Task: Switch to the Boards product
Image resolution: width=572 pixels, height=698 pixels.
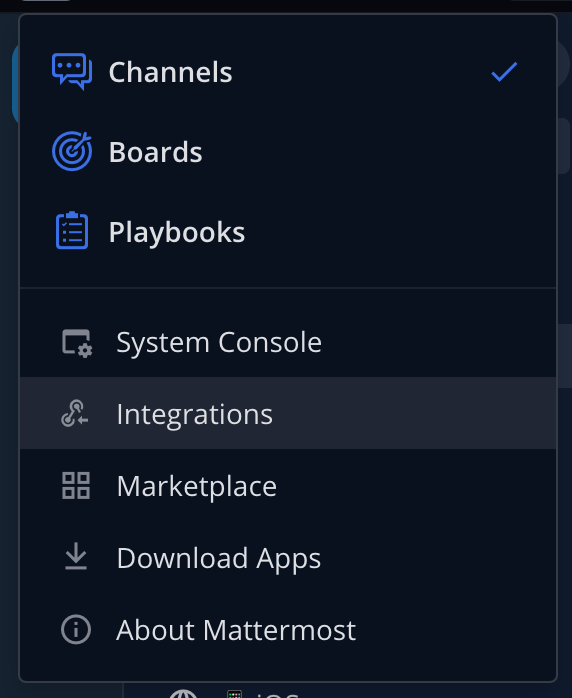Action: (x=288, y=152)
